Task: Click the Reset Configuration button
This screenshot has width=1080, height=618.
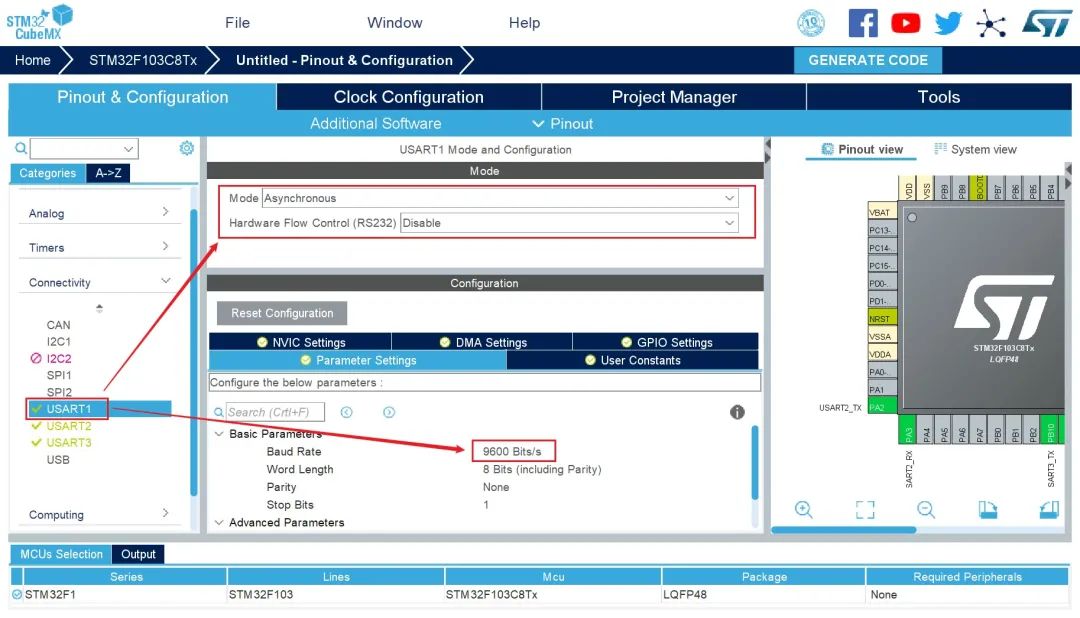Action: pos(282,313)
